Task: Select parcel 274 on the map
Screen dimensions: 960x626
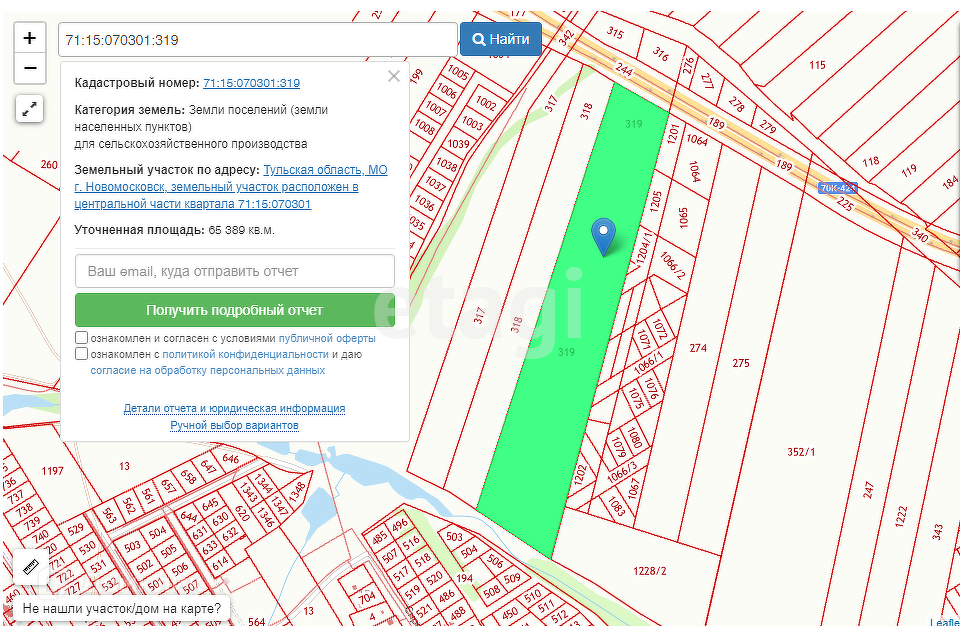Action: [698, 347]
